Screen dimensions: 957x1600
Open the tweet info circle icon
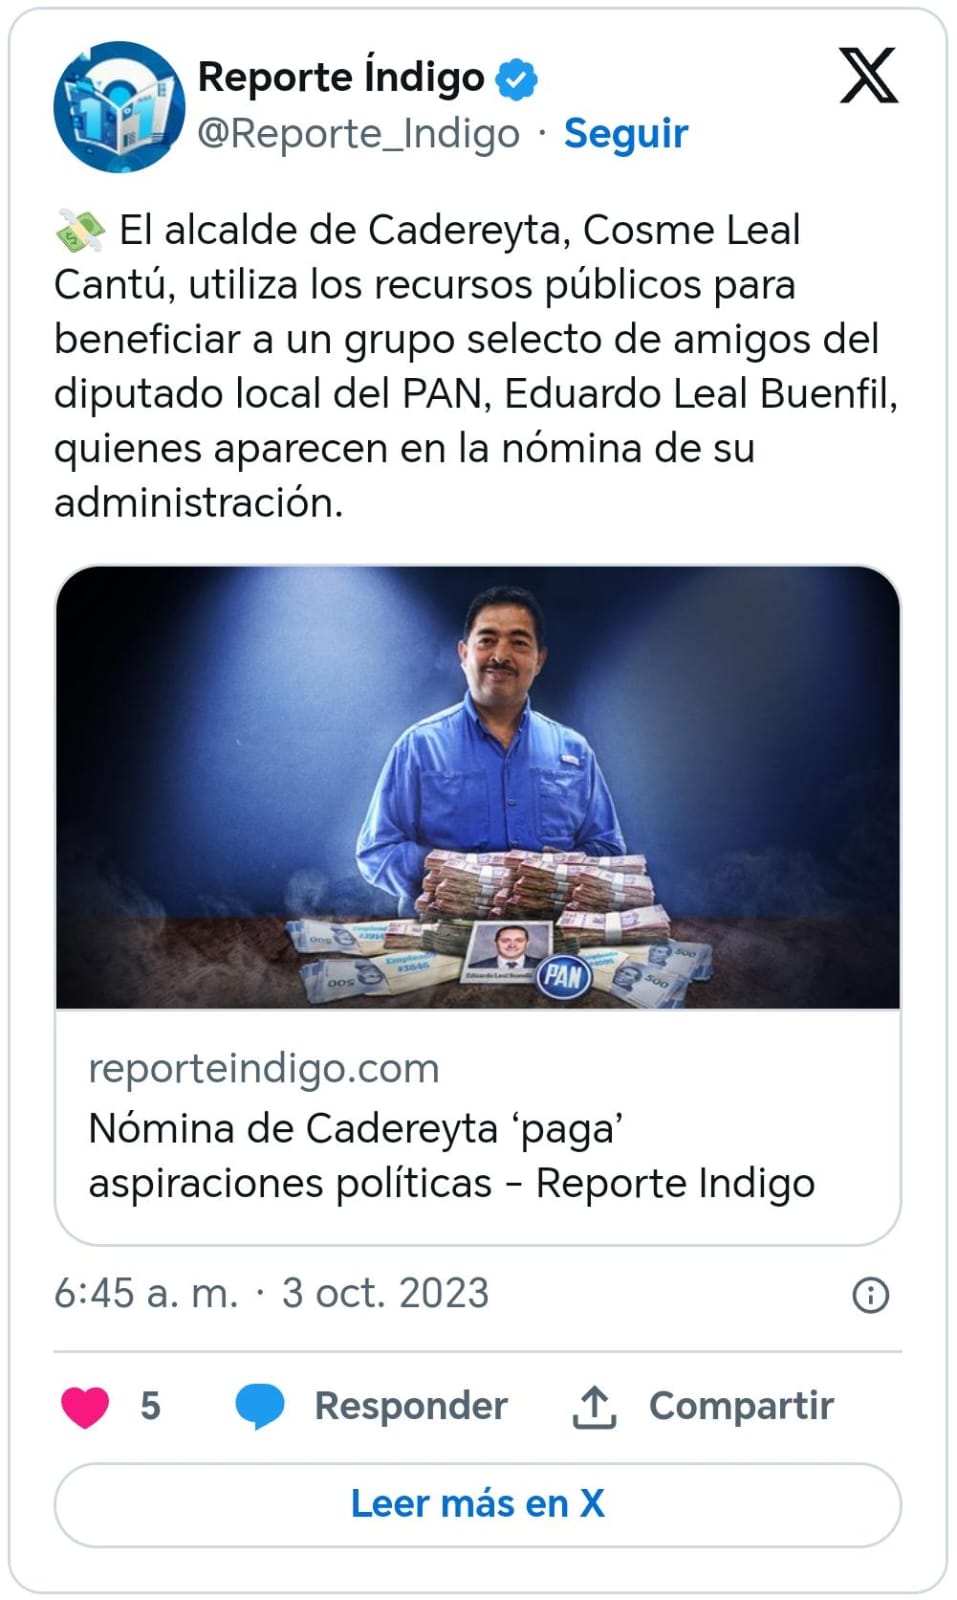pyautogui.click(x=870, y=1295)
